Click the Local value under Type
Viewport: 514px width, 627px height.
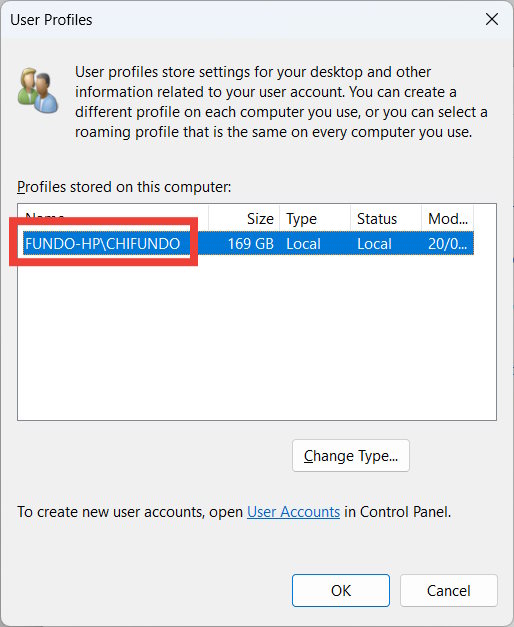click(303, 244)
